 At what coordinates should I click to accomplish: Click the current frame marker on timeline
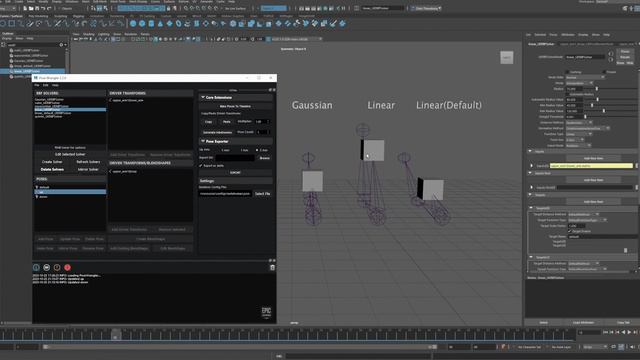tap(116, 336)
